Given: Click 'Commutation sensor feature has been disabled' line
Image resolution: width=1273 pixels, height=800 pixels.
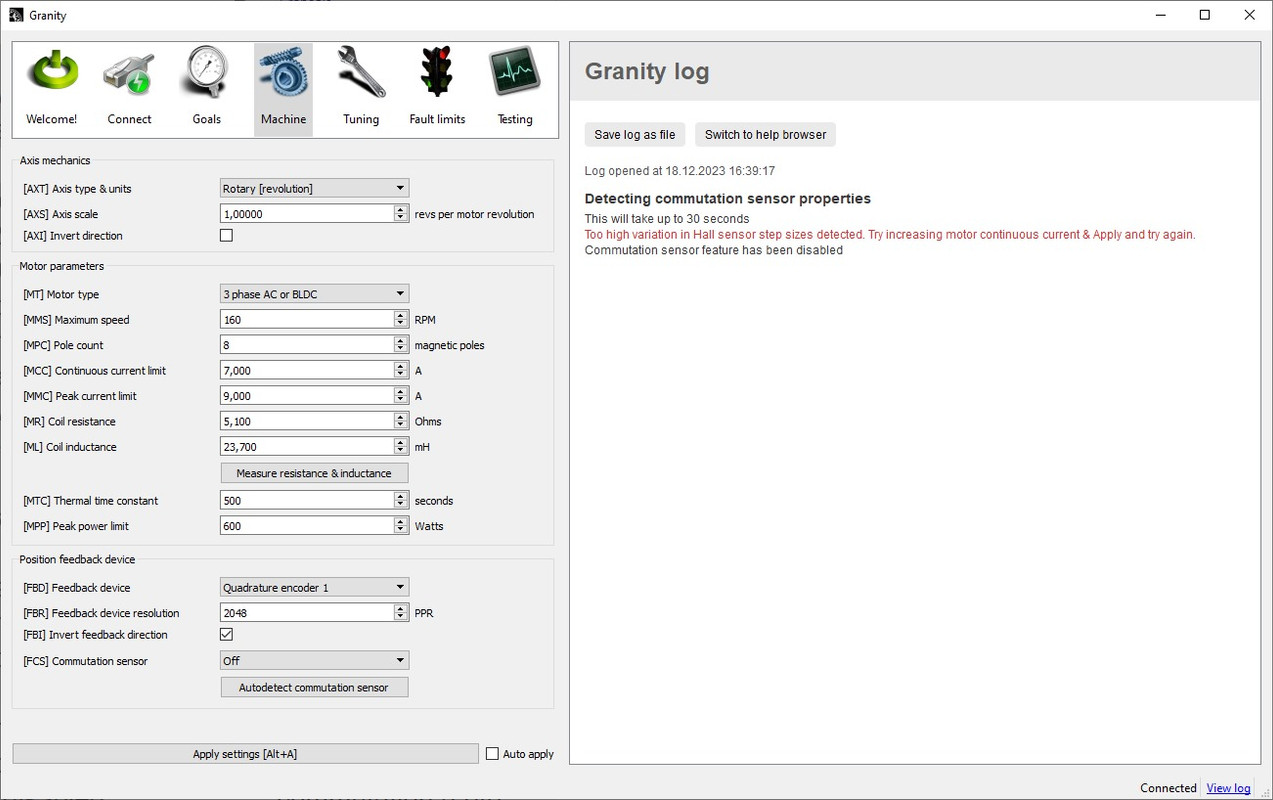Looking at the screenshot, I should click(x=714, y=250).
